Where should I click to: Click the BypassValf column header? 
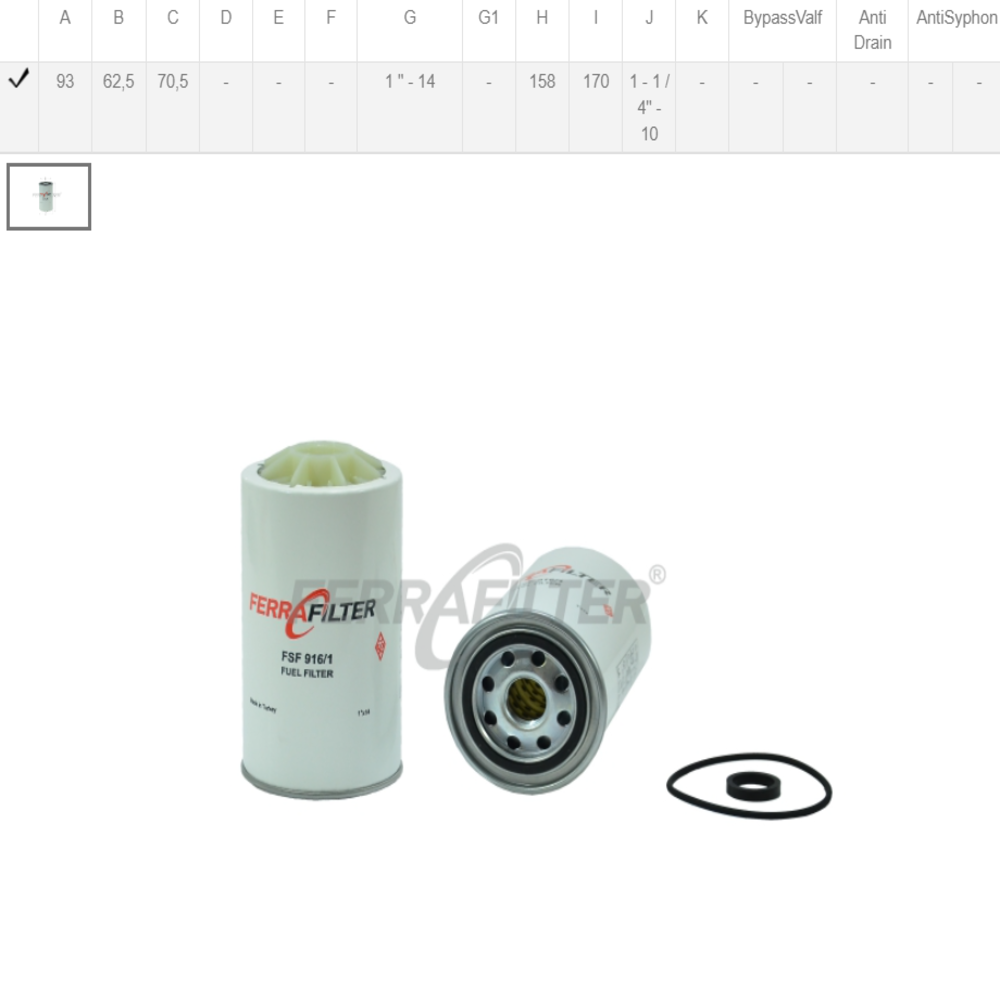click(783, 18)
